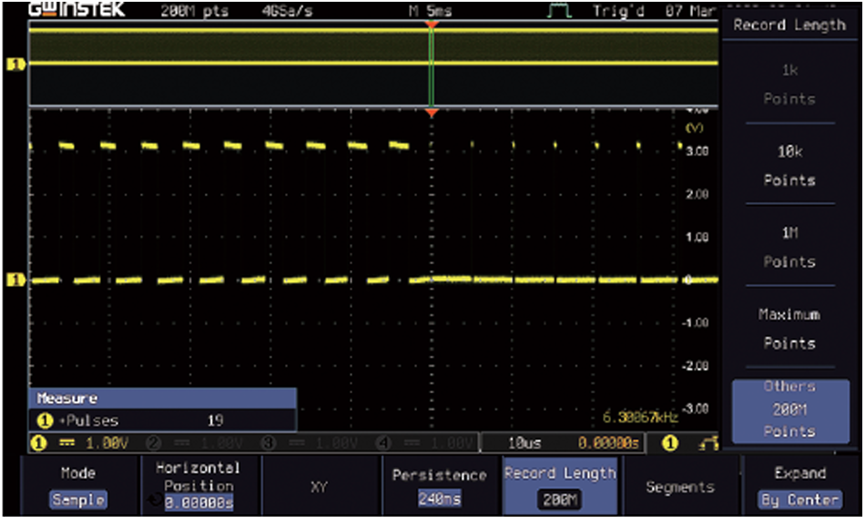Click channel 1 ground marker on main waveform
The height and width of the screenshot is (517, 865).
[x=15, y=280]
